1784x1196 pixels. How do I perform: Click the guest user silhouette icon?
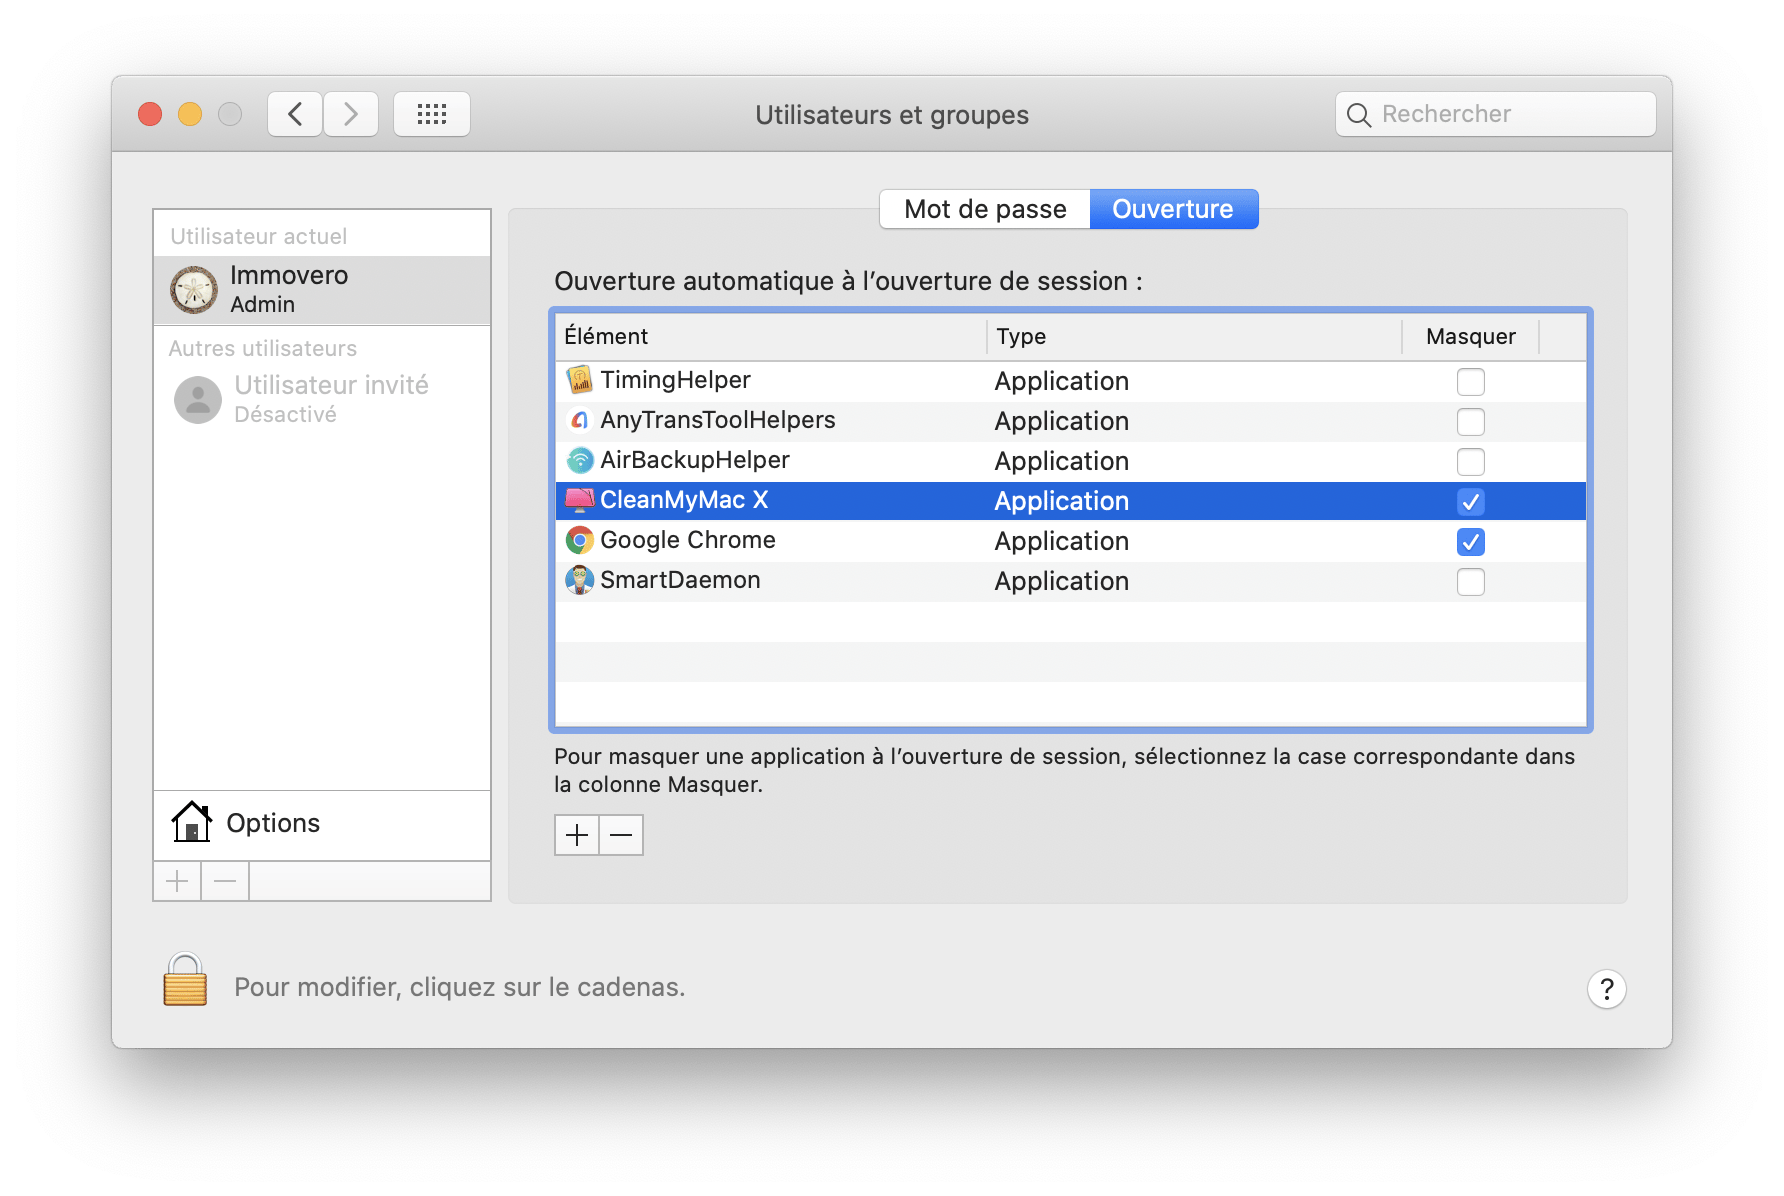(198, 400)
